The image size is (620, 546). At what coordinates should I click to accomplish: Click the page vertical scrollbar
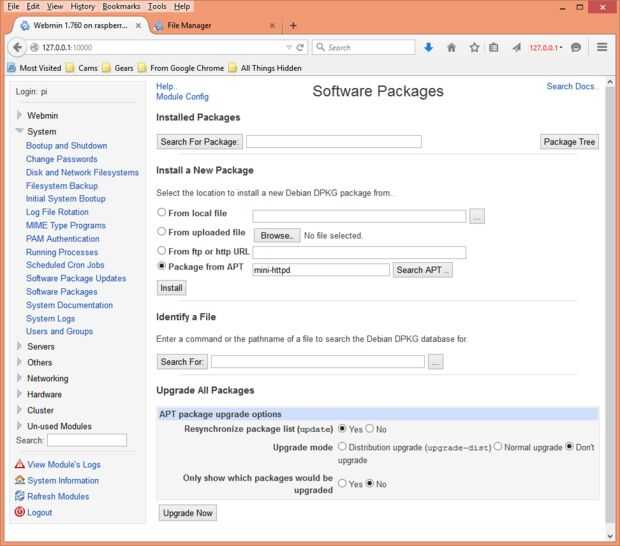click(611, 300)
